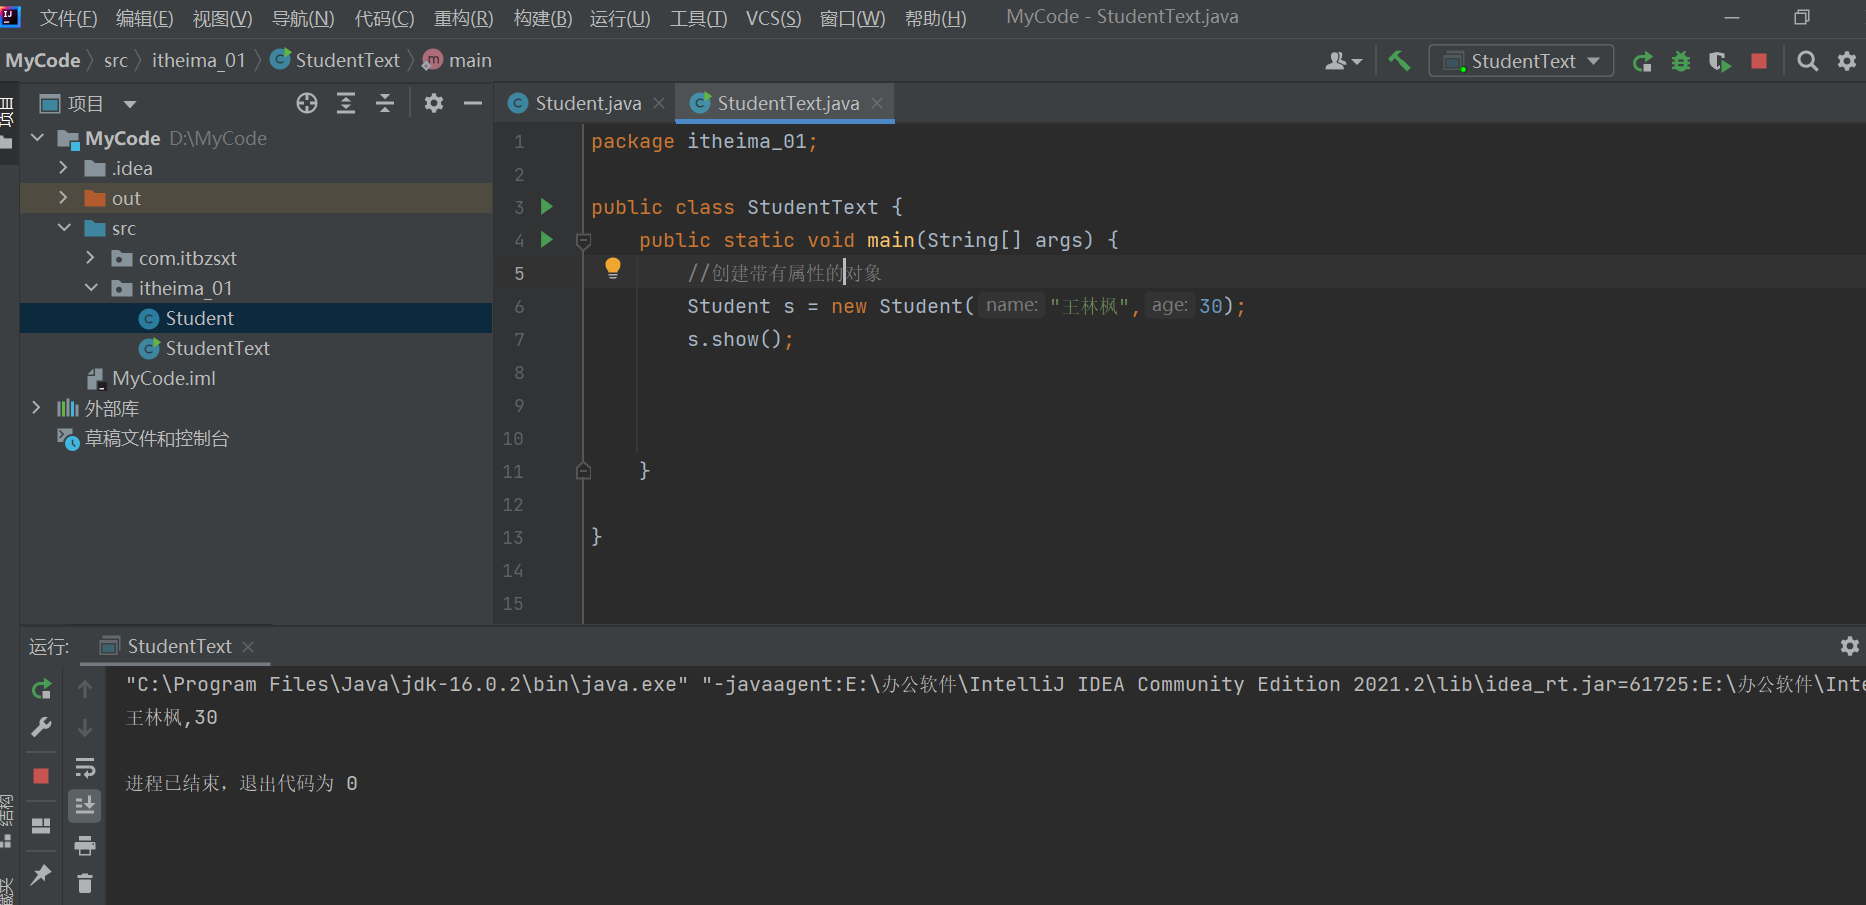
Task: Select 草稿文件和控制台 node
Action: coord(156,438)
